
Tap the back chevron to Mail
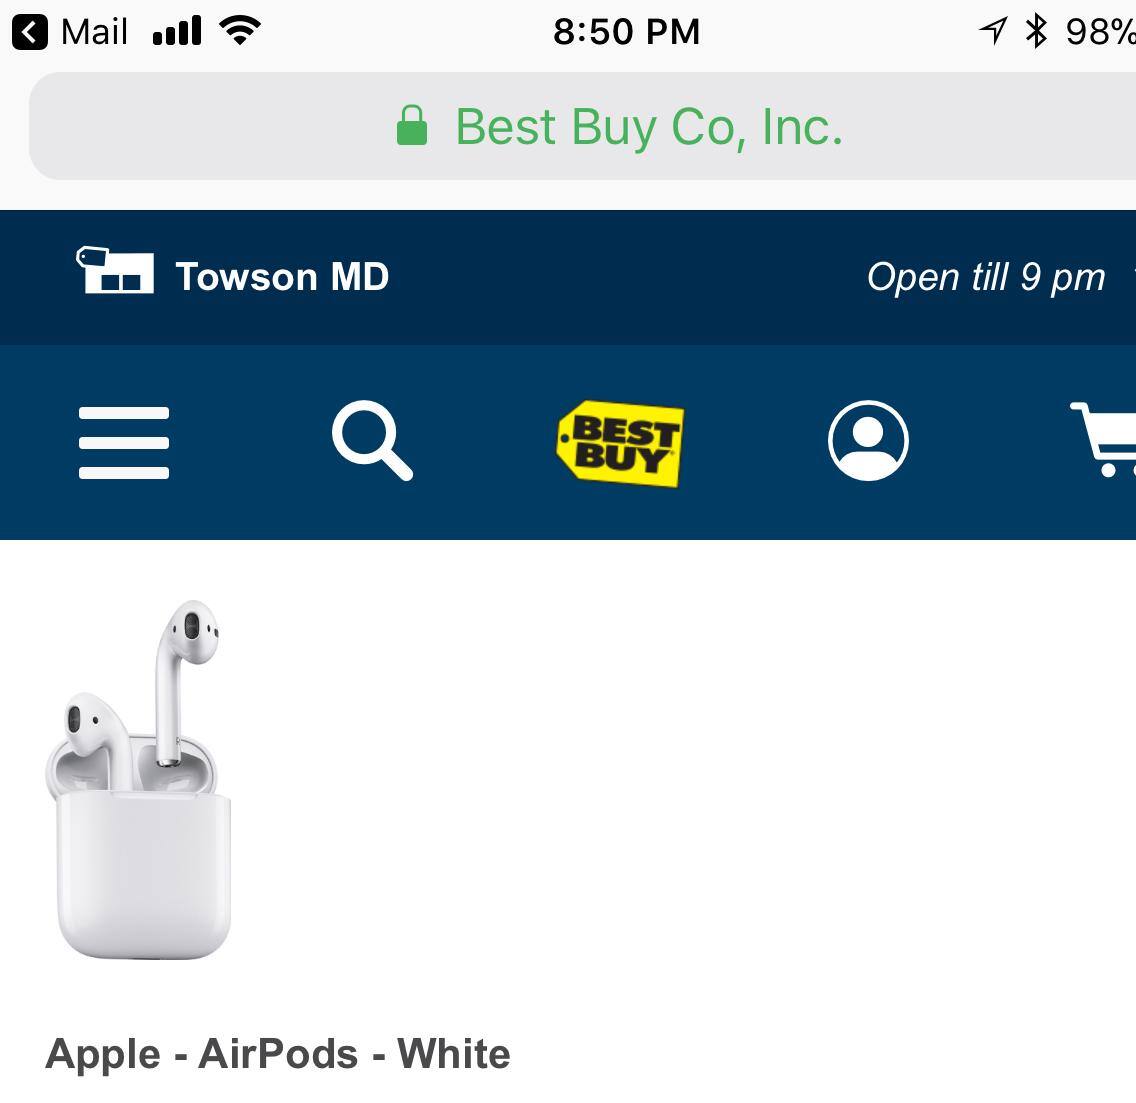coord(30,33)
